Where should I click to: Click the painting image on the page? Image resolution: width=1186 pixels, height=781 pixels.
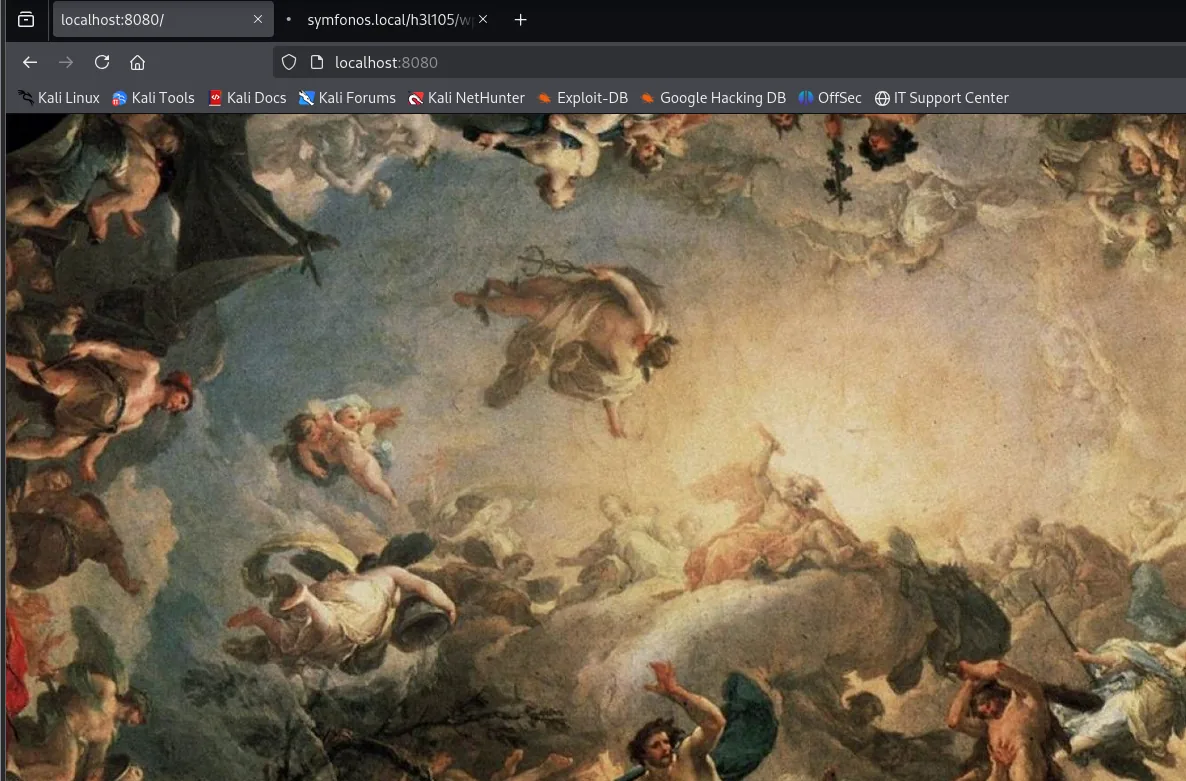[x=596, y=448]
